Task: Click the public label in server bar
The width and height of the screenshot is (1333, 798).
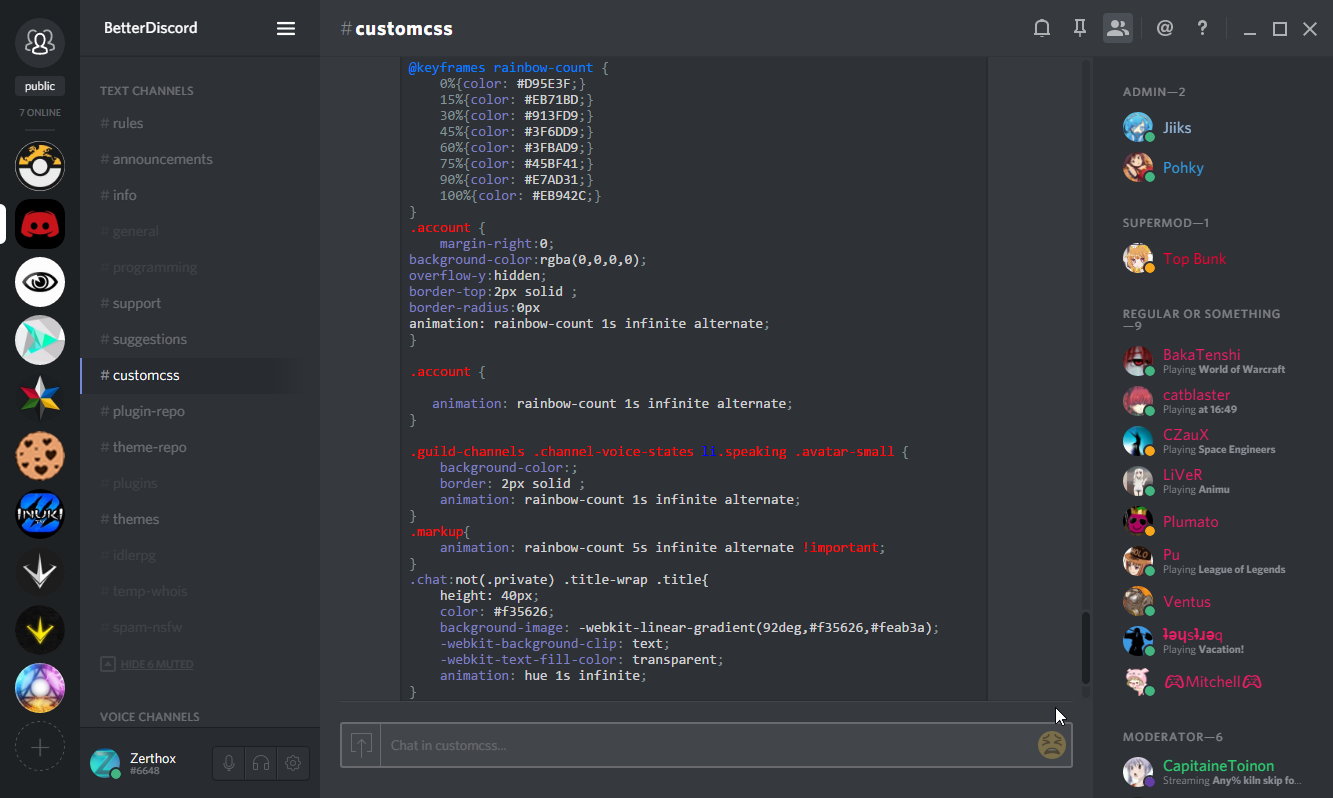Action: 40,86
